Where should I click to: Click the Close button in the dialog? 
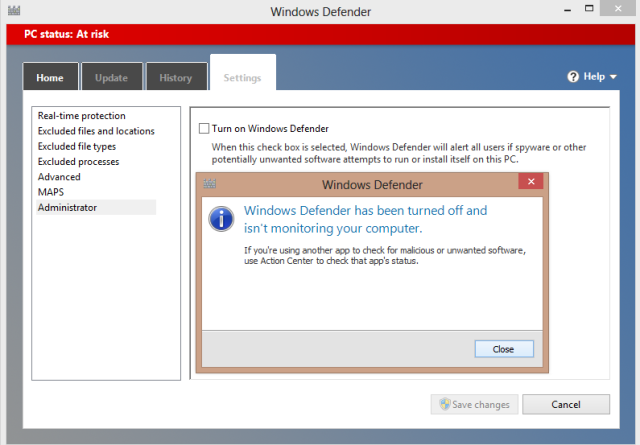point(504,349)
